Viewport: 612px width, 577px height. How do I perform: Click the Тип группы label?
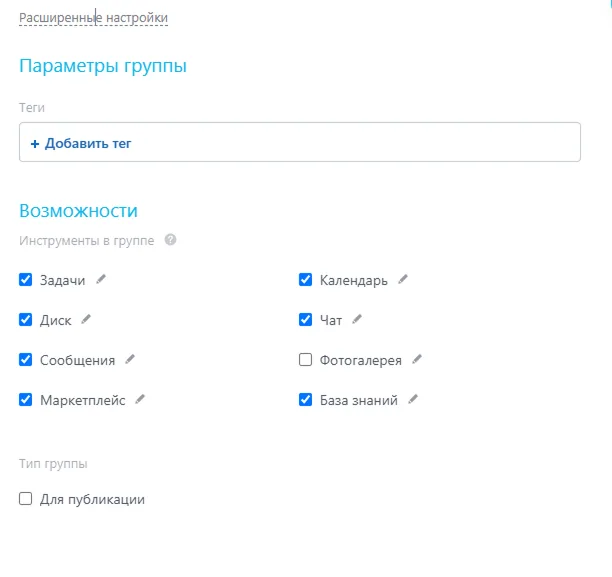point(53,464)
